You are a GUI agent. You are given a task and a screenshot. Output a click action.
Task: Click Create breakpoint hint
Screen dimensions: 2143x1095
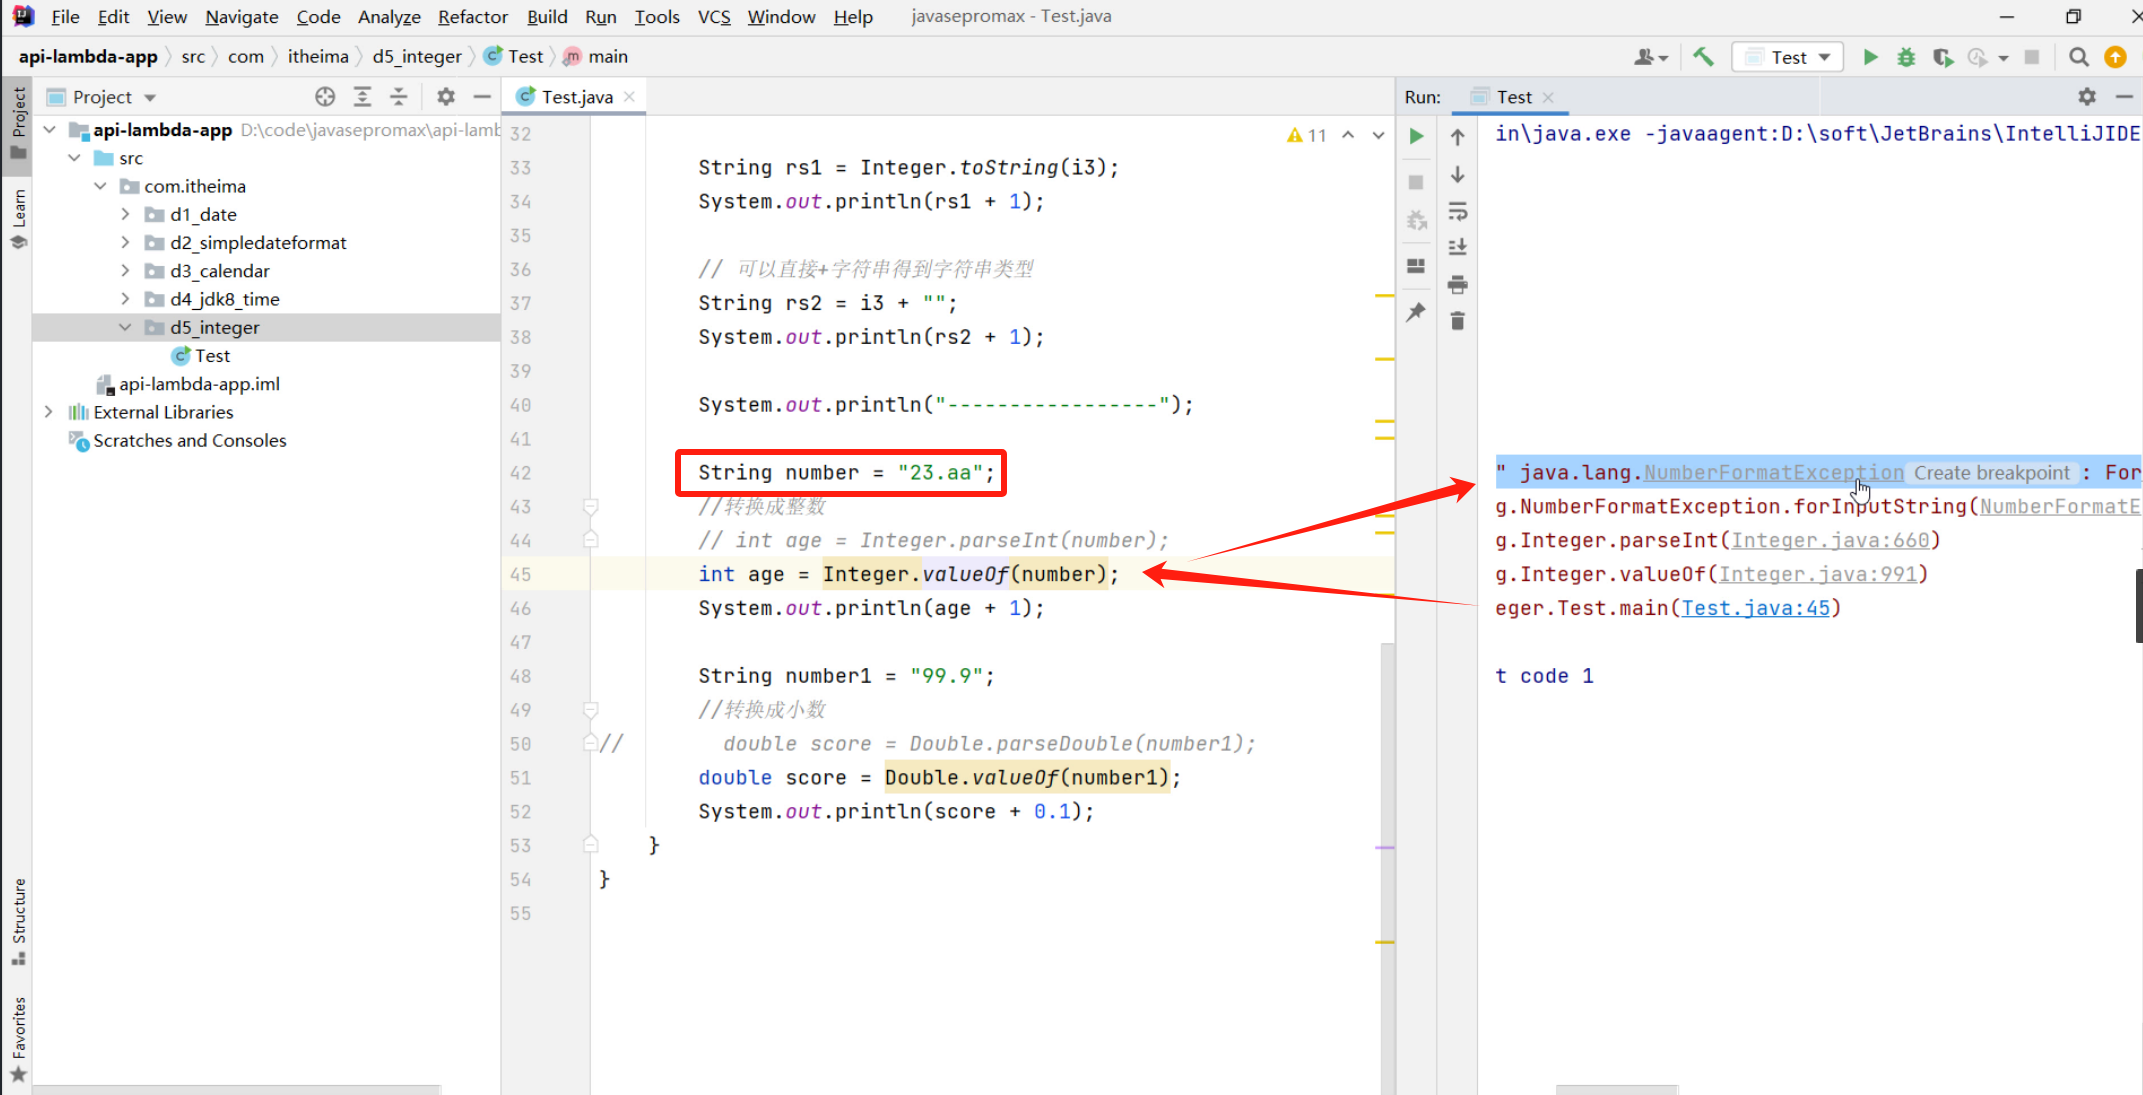[x=1991, y=473]
